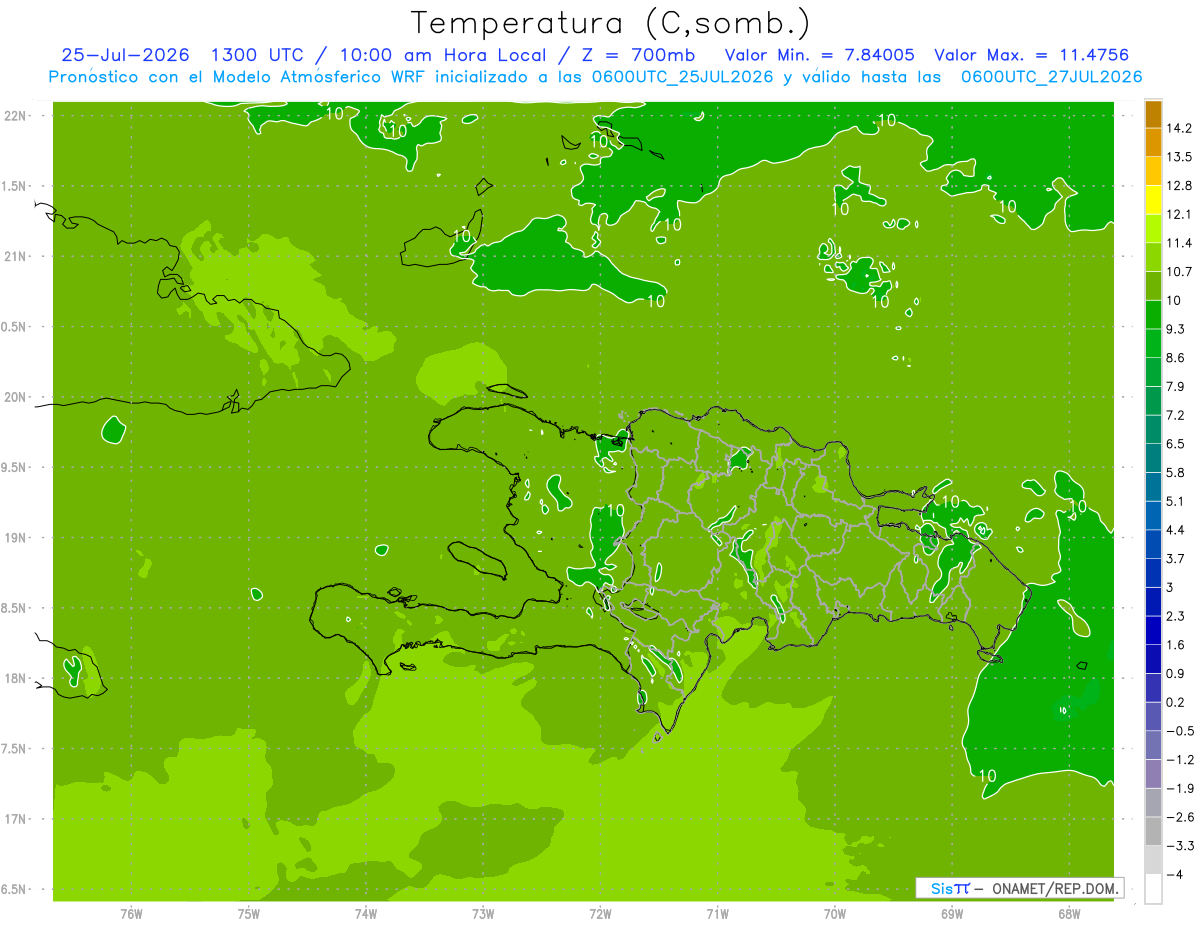Click the '8.6' colorbar value
This screenshot has height=927, width=1200.
1176,358
